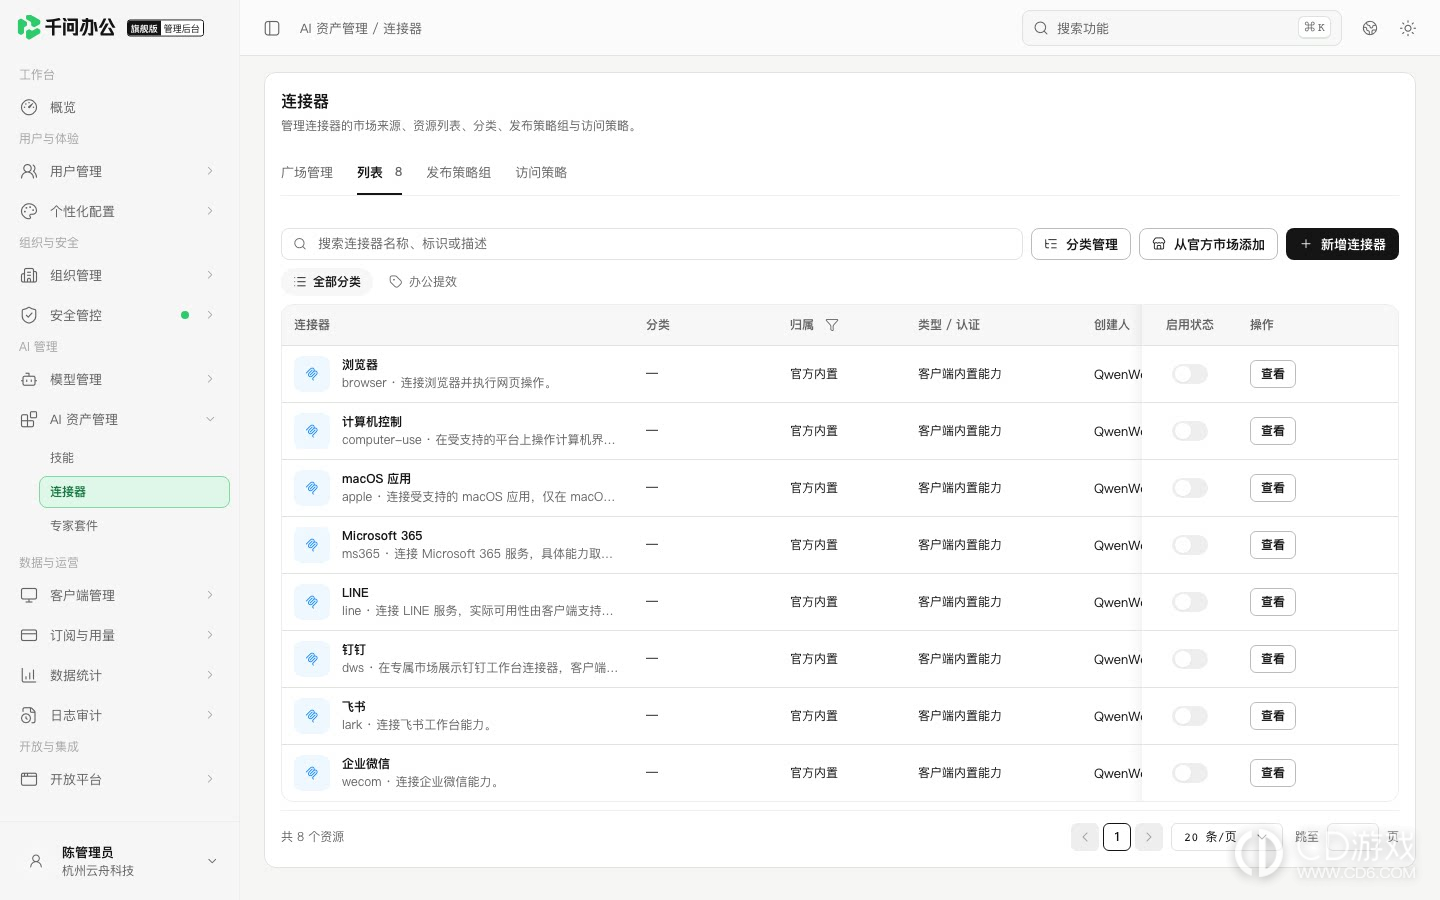This screenshot has height=900, width=1440.
Task: Enable the 企业微信 connector switch
Action: point(1190,773)
